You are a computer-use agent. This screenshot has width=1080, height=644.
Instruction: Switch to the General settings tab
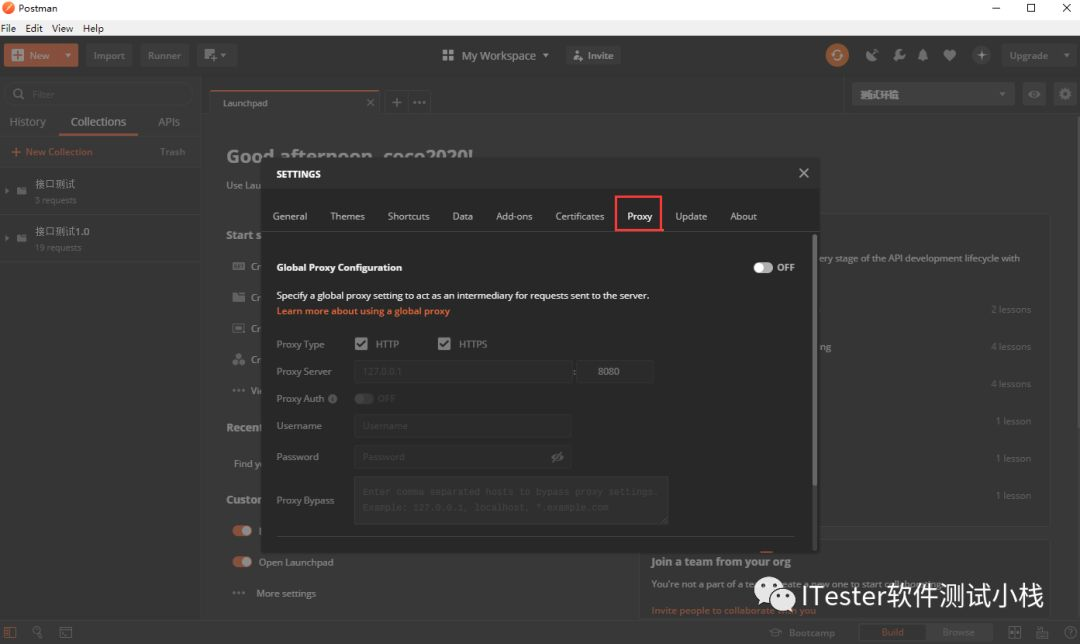290,216
